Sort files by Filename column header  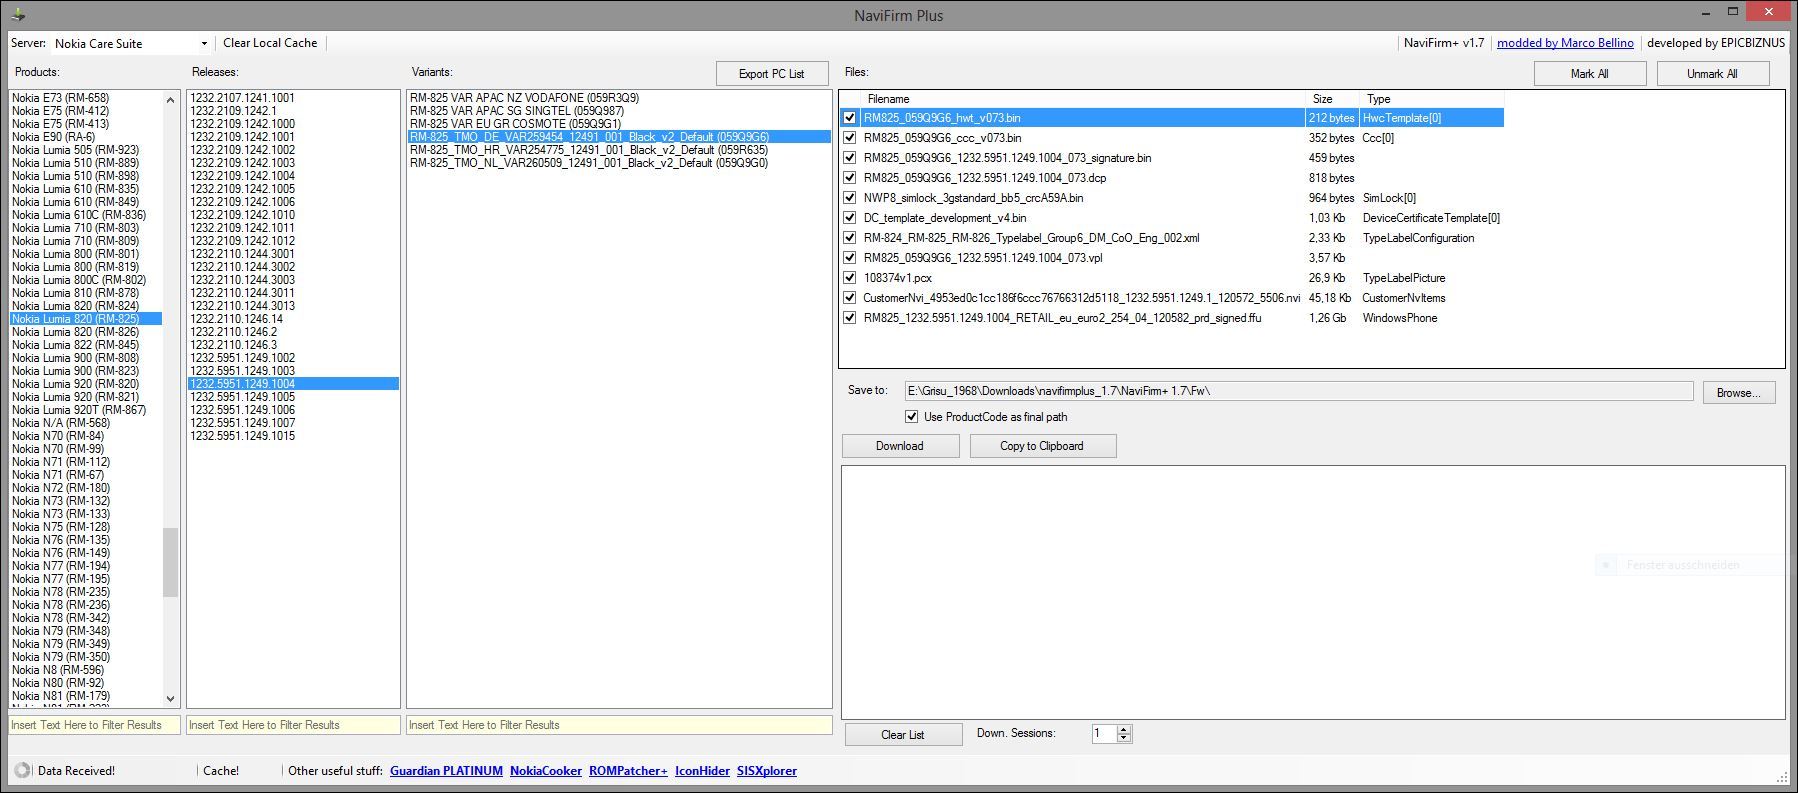[1084, 99]
